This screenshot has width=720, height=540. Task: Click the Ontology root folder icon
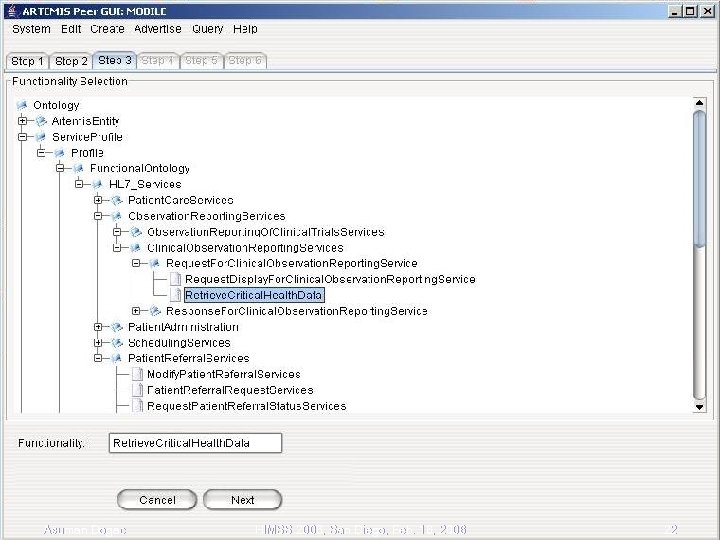tap(22, 106)
